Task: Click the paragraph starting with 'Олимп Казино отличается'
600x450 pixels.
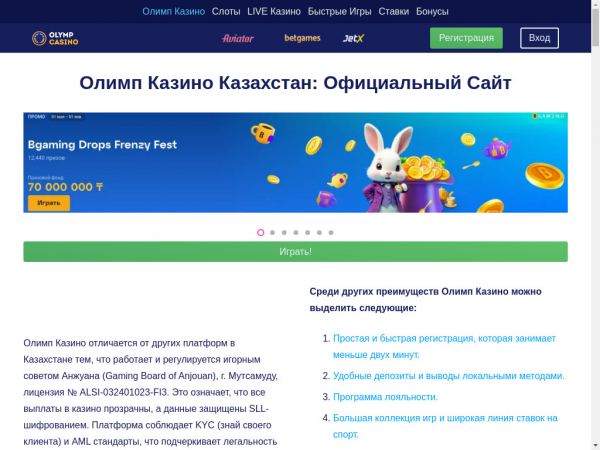Action: (x=151, y=392)
